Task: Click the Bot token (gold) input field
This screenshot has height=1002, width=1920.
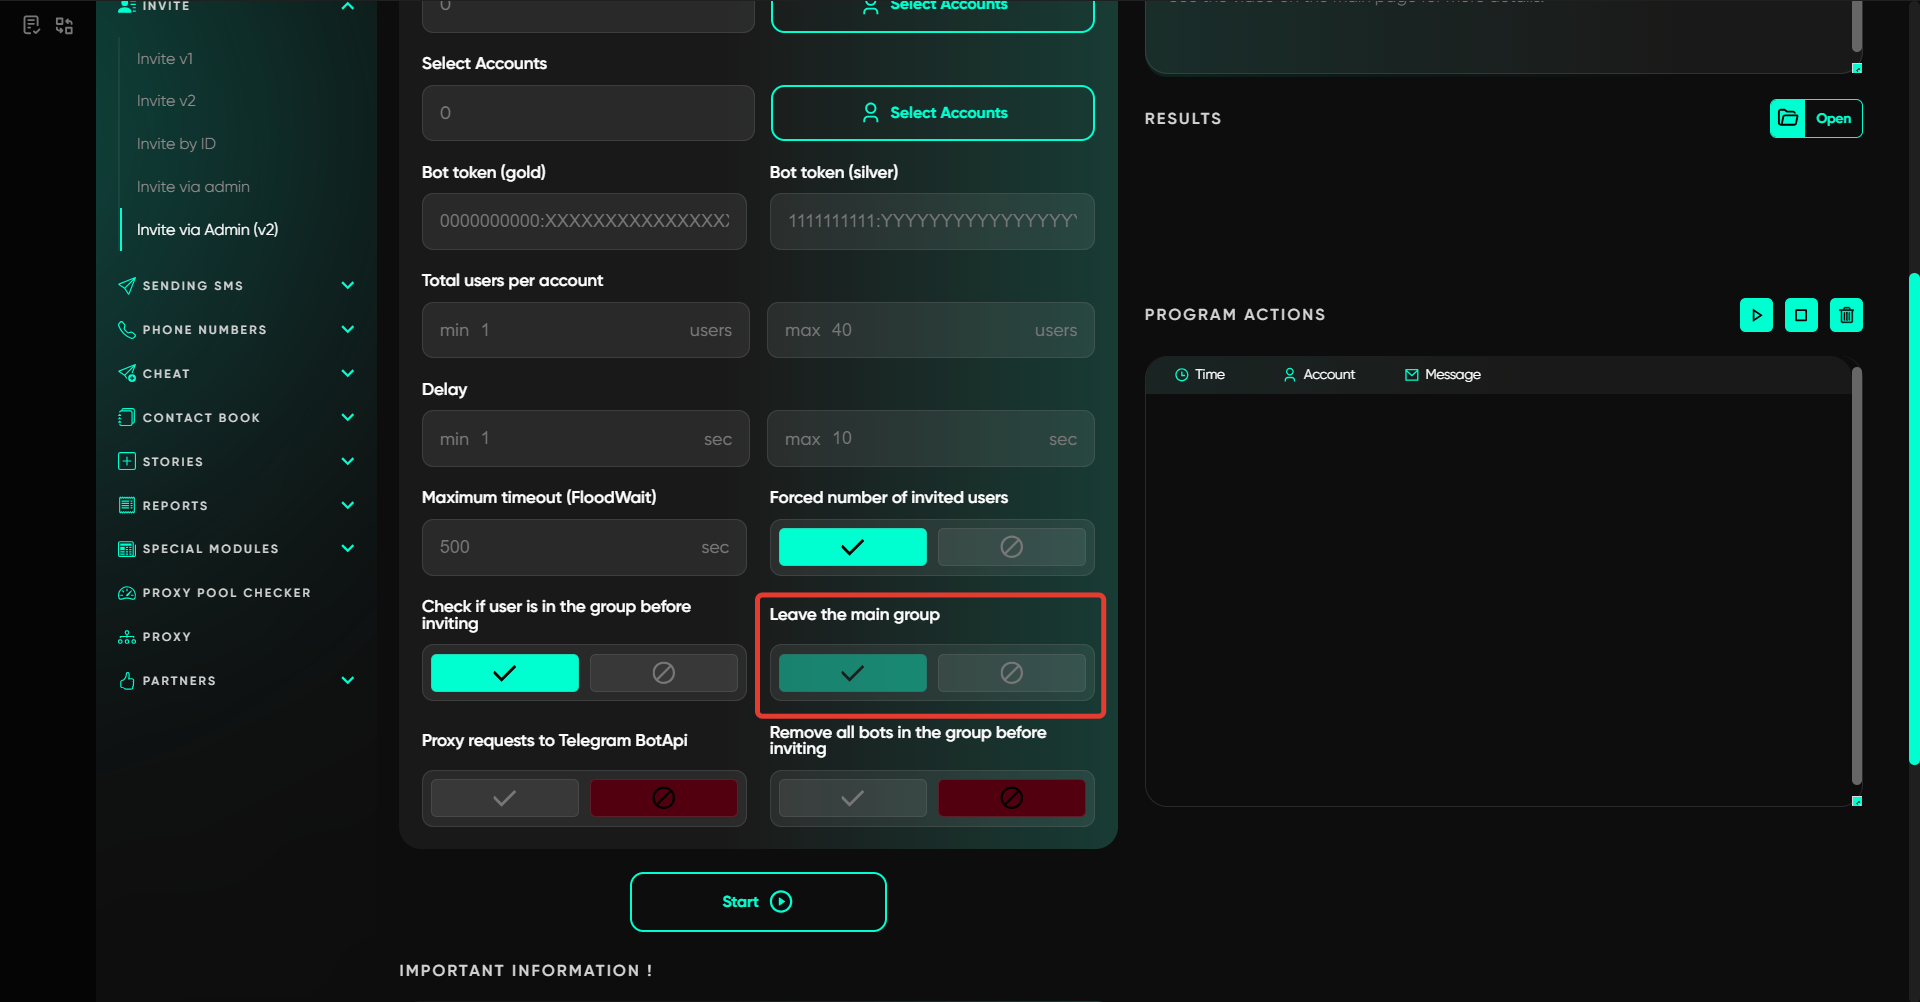Action: [584, 221]
